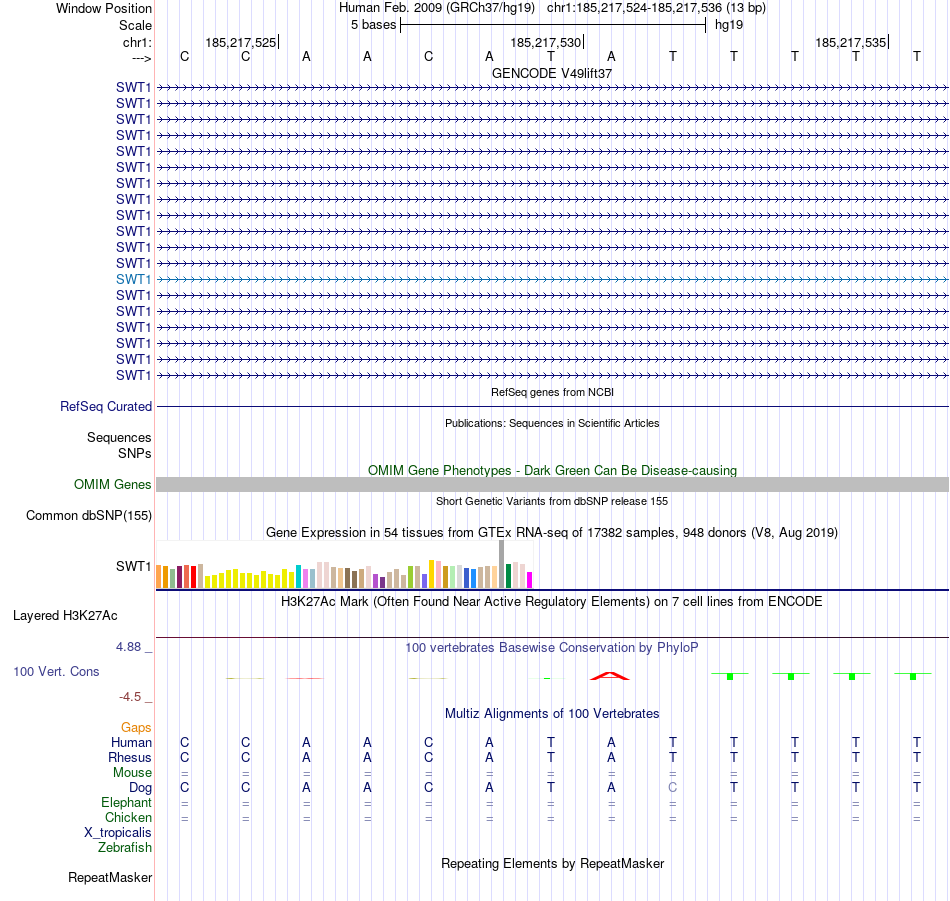The width and height of the screenshot is (950, 901).
Task: Open the GENCODE V49lift37 track title
Action: (552, 73)
